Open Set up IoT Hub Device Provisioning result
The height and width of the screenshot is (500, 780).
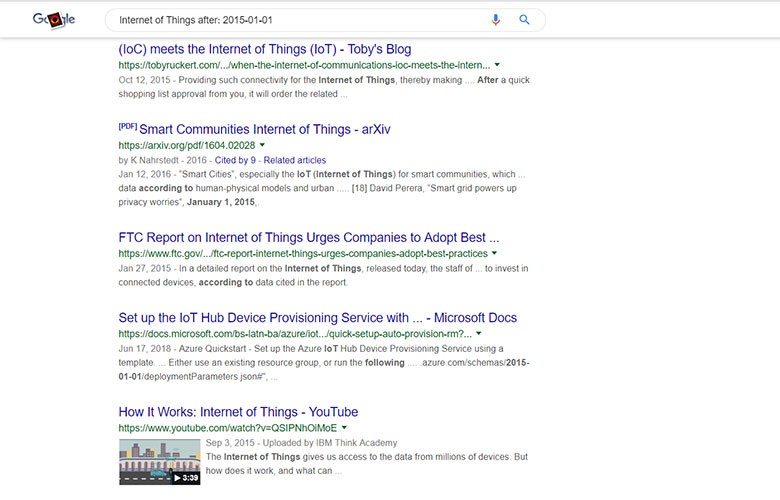pyautogui.click(x=317, y=317)
